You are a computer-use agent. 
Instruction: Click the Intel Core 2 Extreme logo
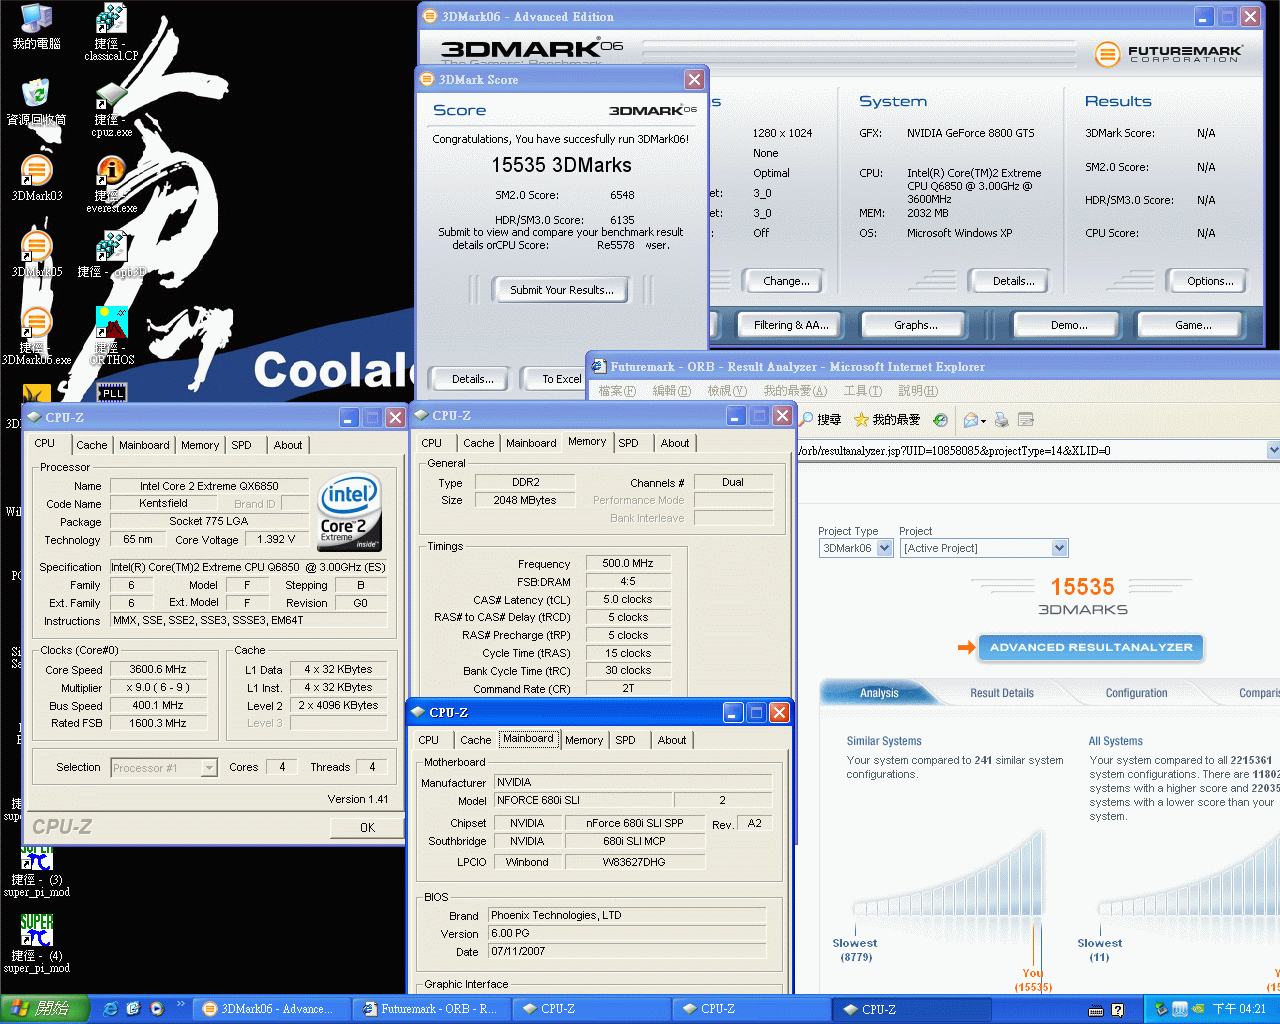tap(349, 510)
